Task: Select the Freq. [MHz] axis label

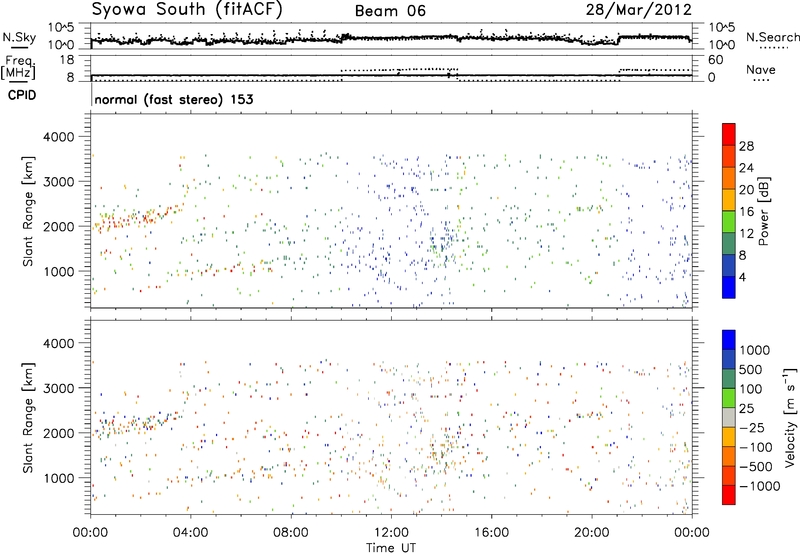Action: tap(18, 67)
